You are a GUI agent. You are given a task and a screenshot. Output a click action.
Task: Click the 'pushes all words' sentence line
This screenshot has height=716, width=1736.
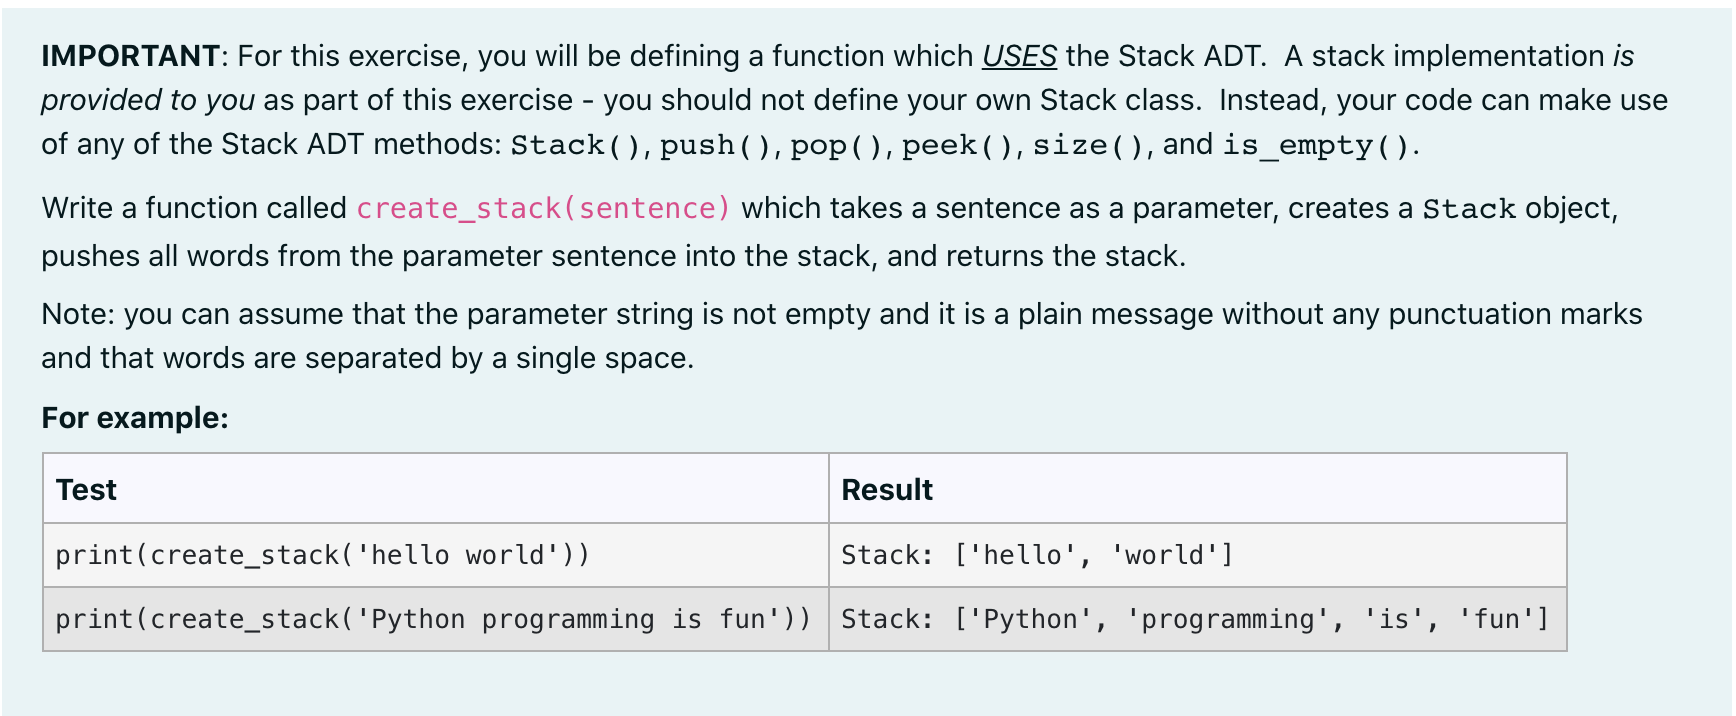tap(613, 257)
